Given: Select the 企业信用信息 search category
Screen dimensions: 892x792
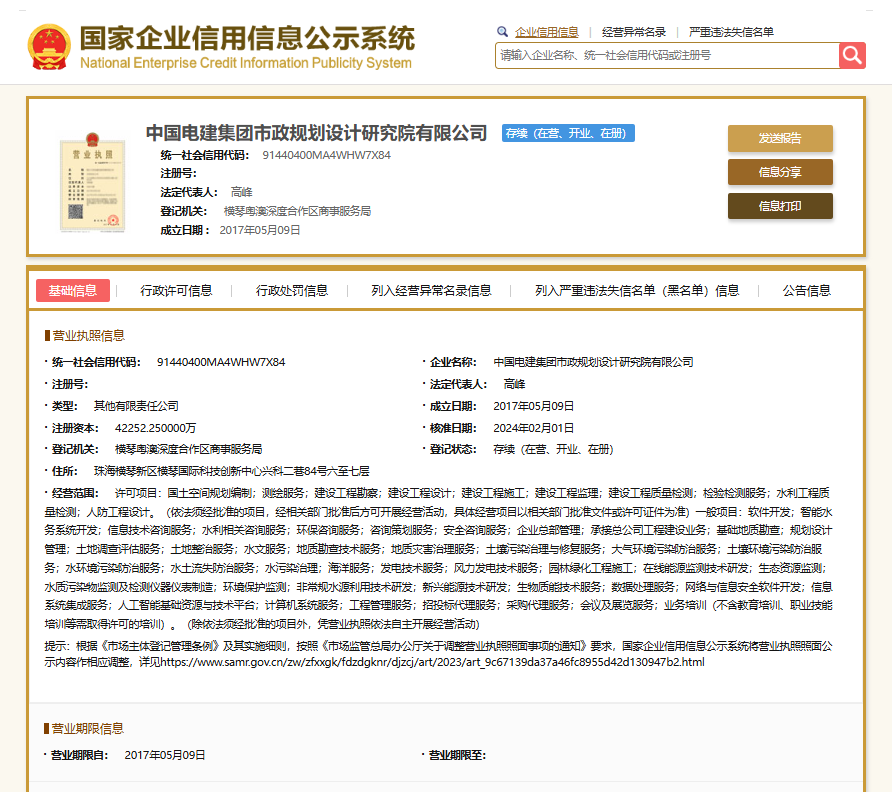Looking at the screenshot, I should 546,33.
